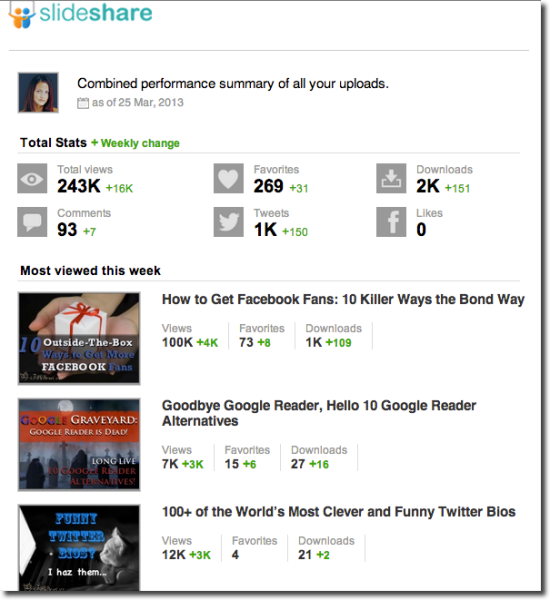Open the Google Graveyard presentation thumbnail
Screen dimensions: 550x600
click(79, 445)
